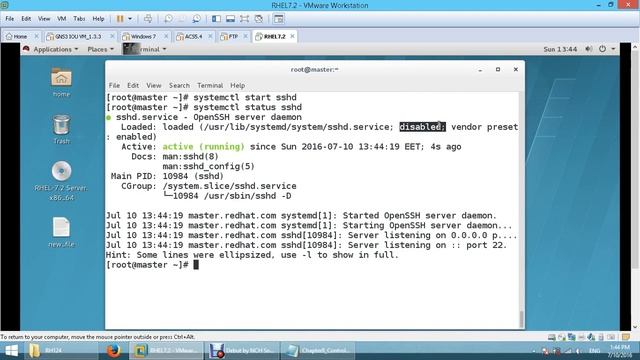
Task: Click the VMware window vertical scrollbar
Action: click(x=636, y=187)
